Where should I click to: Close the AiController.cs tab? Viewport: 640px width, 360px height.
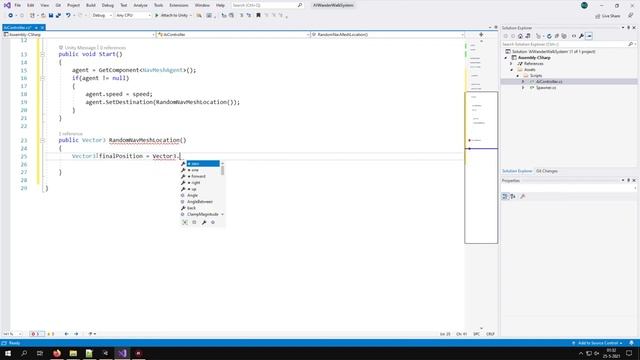click(x=42, y=27)
